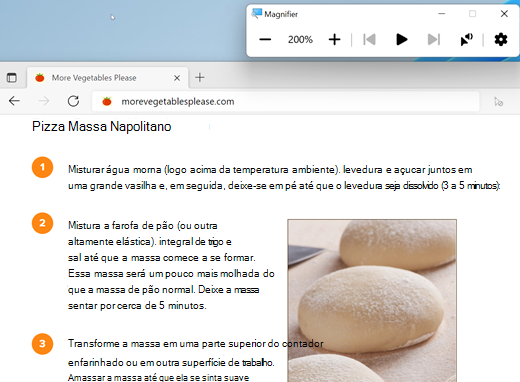520x382 pixels.
Task: Reload the current page
Action: tap(73, 101)
